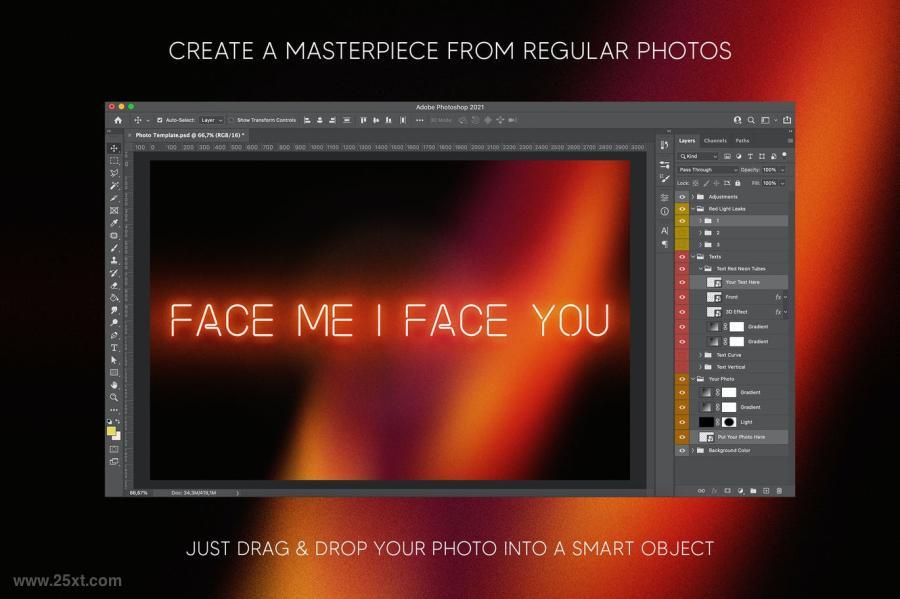
Task: Click the Home icon in options bar
Action: [118, 120]
